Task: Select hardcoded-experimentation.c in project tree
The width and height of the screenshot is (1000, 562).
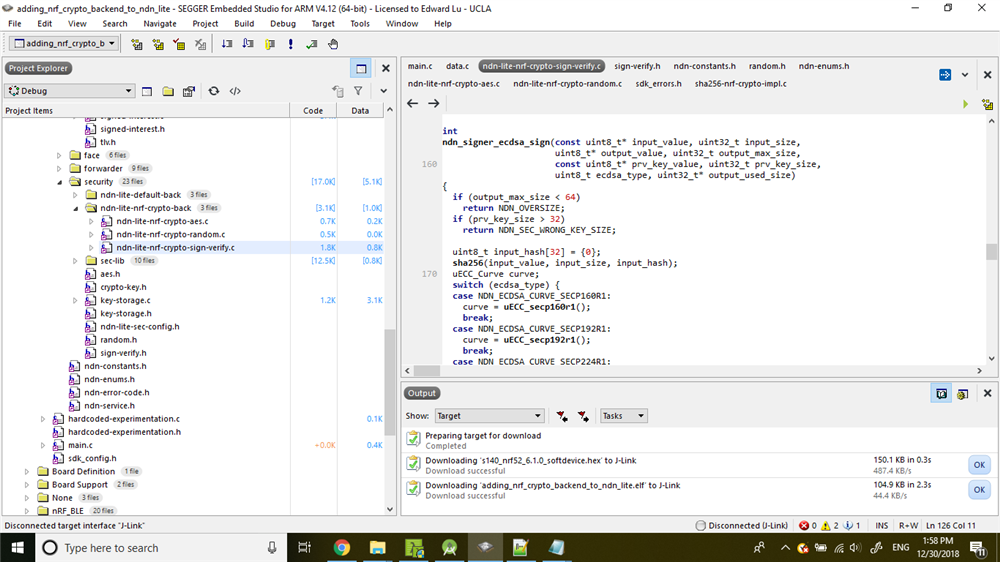Action: pyautogui.click(x=124, y=419)
